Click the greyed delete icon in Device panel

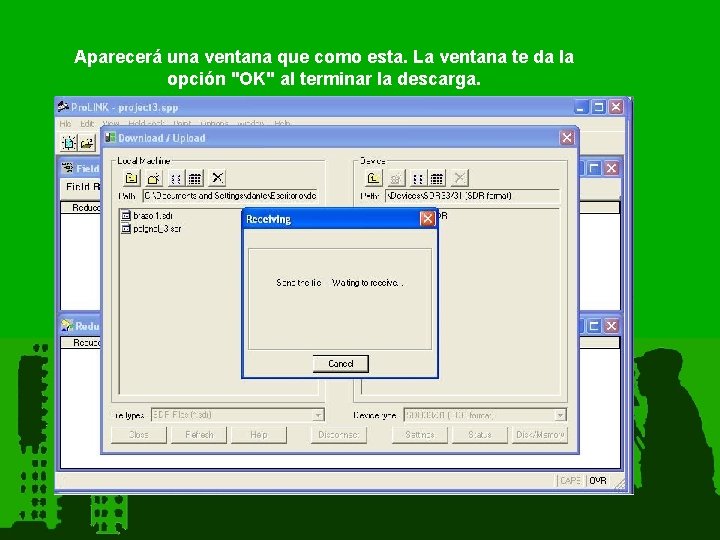pyautogui.click(x=459, y=178)
